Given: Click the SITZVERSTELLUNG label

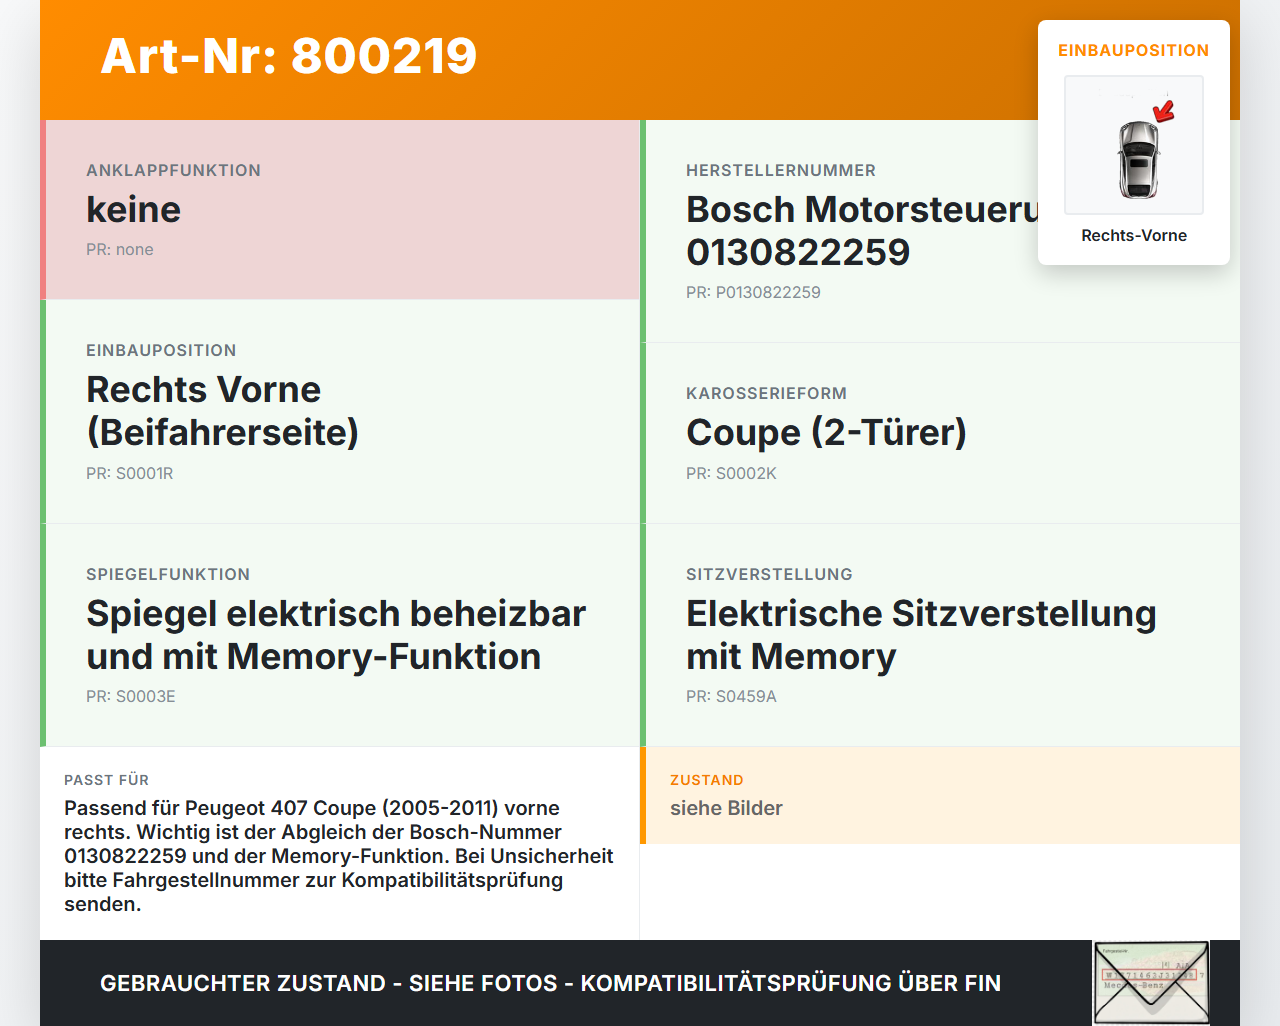Looking at the screenshot, I should pyautogui.click(x=770, y=574).
